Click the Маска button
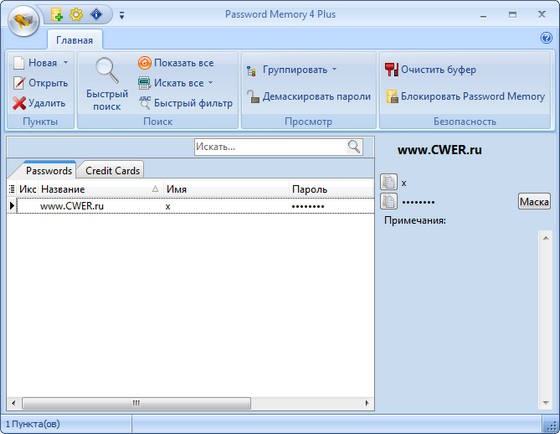 click(534, 202)
